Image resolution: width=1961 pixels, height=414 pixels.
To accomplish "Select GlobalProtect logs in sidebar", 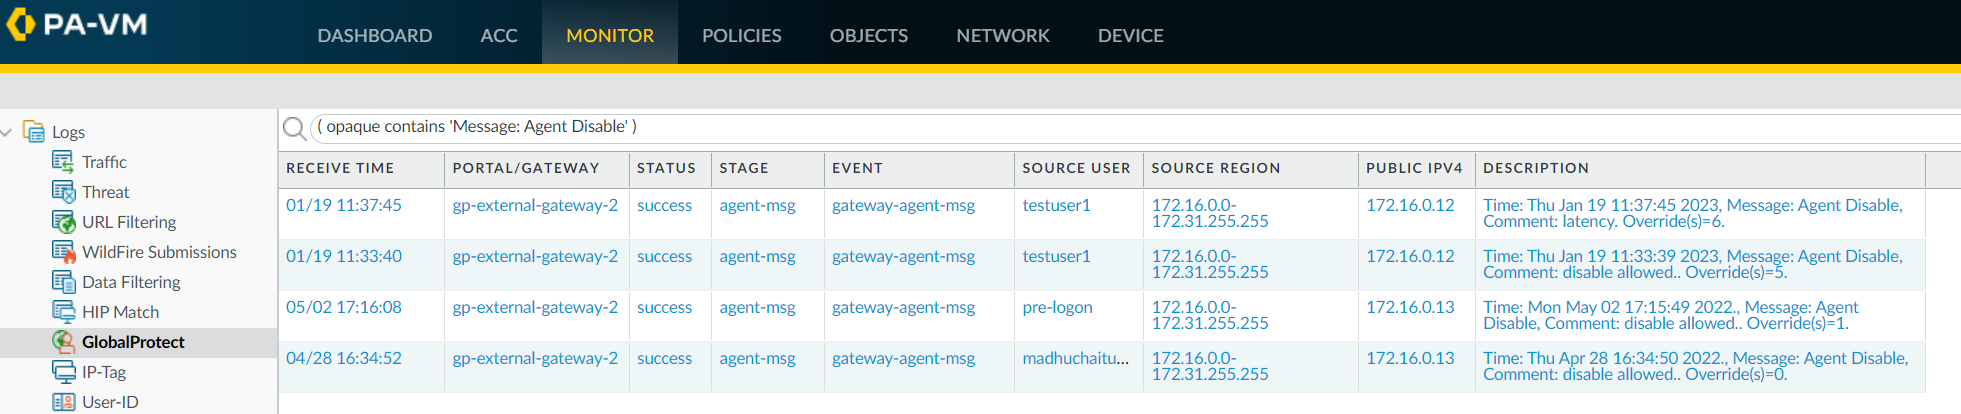I will pos(133,342).
